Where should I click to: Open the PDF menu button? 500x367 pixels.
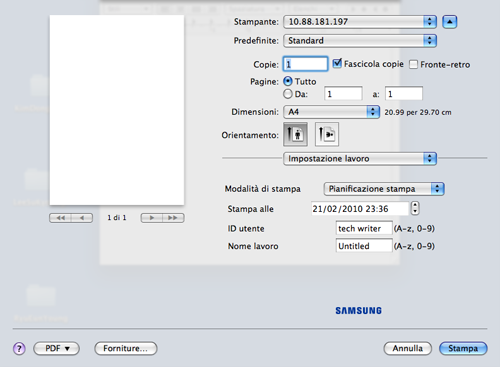[x=56, y=349]
